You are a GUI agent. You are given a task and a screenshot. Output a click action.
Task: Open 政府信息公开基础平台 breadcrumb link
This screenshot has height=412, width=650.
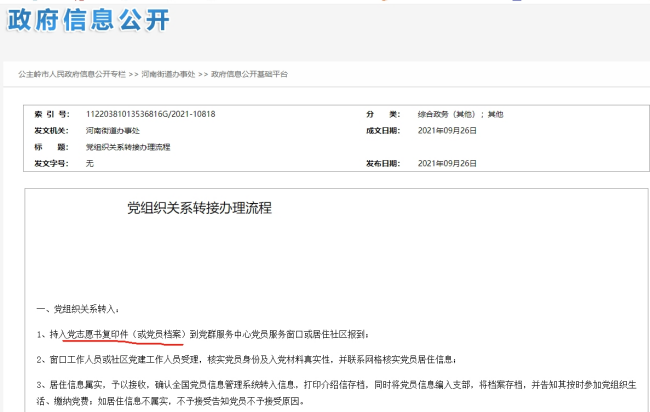248,75
